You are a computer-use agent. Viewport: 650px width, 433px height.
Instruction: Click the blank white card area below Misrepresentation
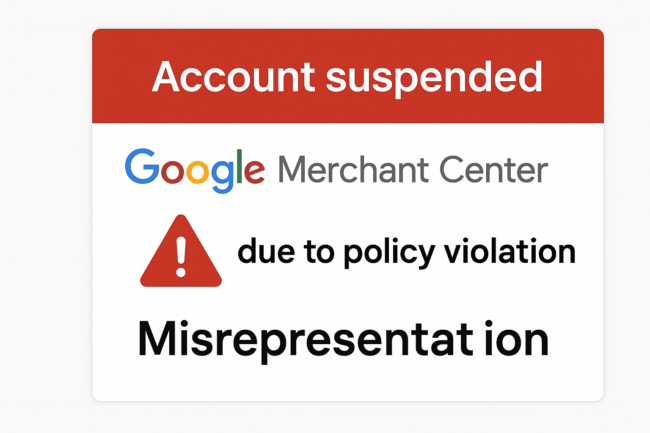pos(348,382)
